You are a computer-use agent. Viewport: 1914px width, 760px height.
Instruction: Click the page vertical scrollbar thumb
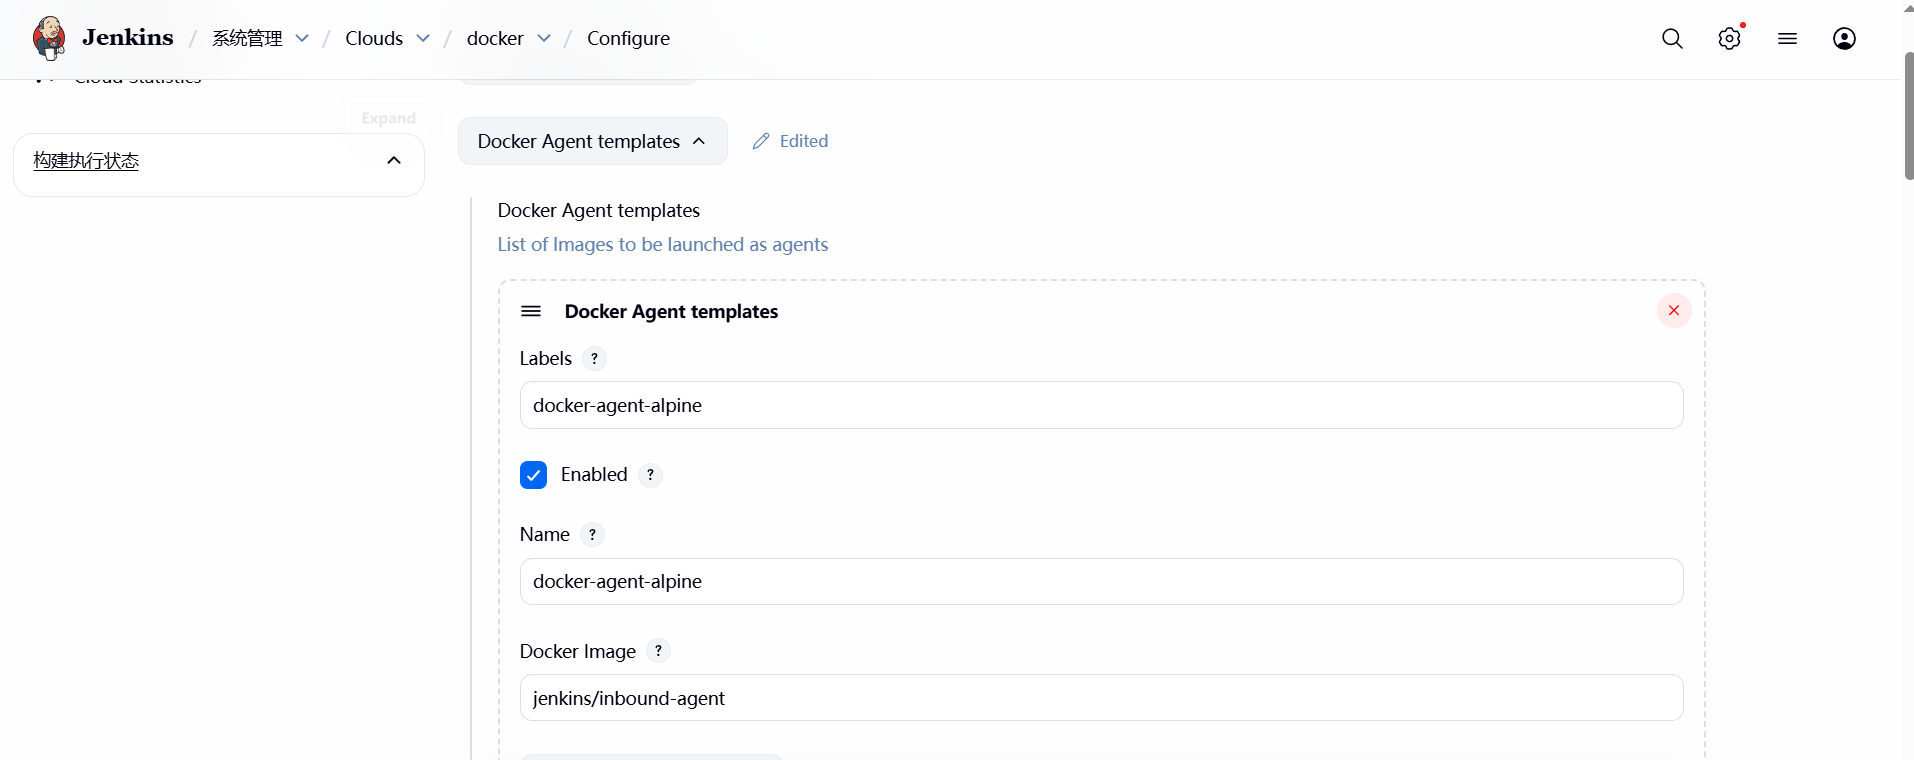pyautogui.click(x=1908, y=115)
